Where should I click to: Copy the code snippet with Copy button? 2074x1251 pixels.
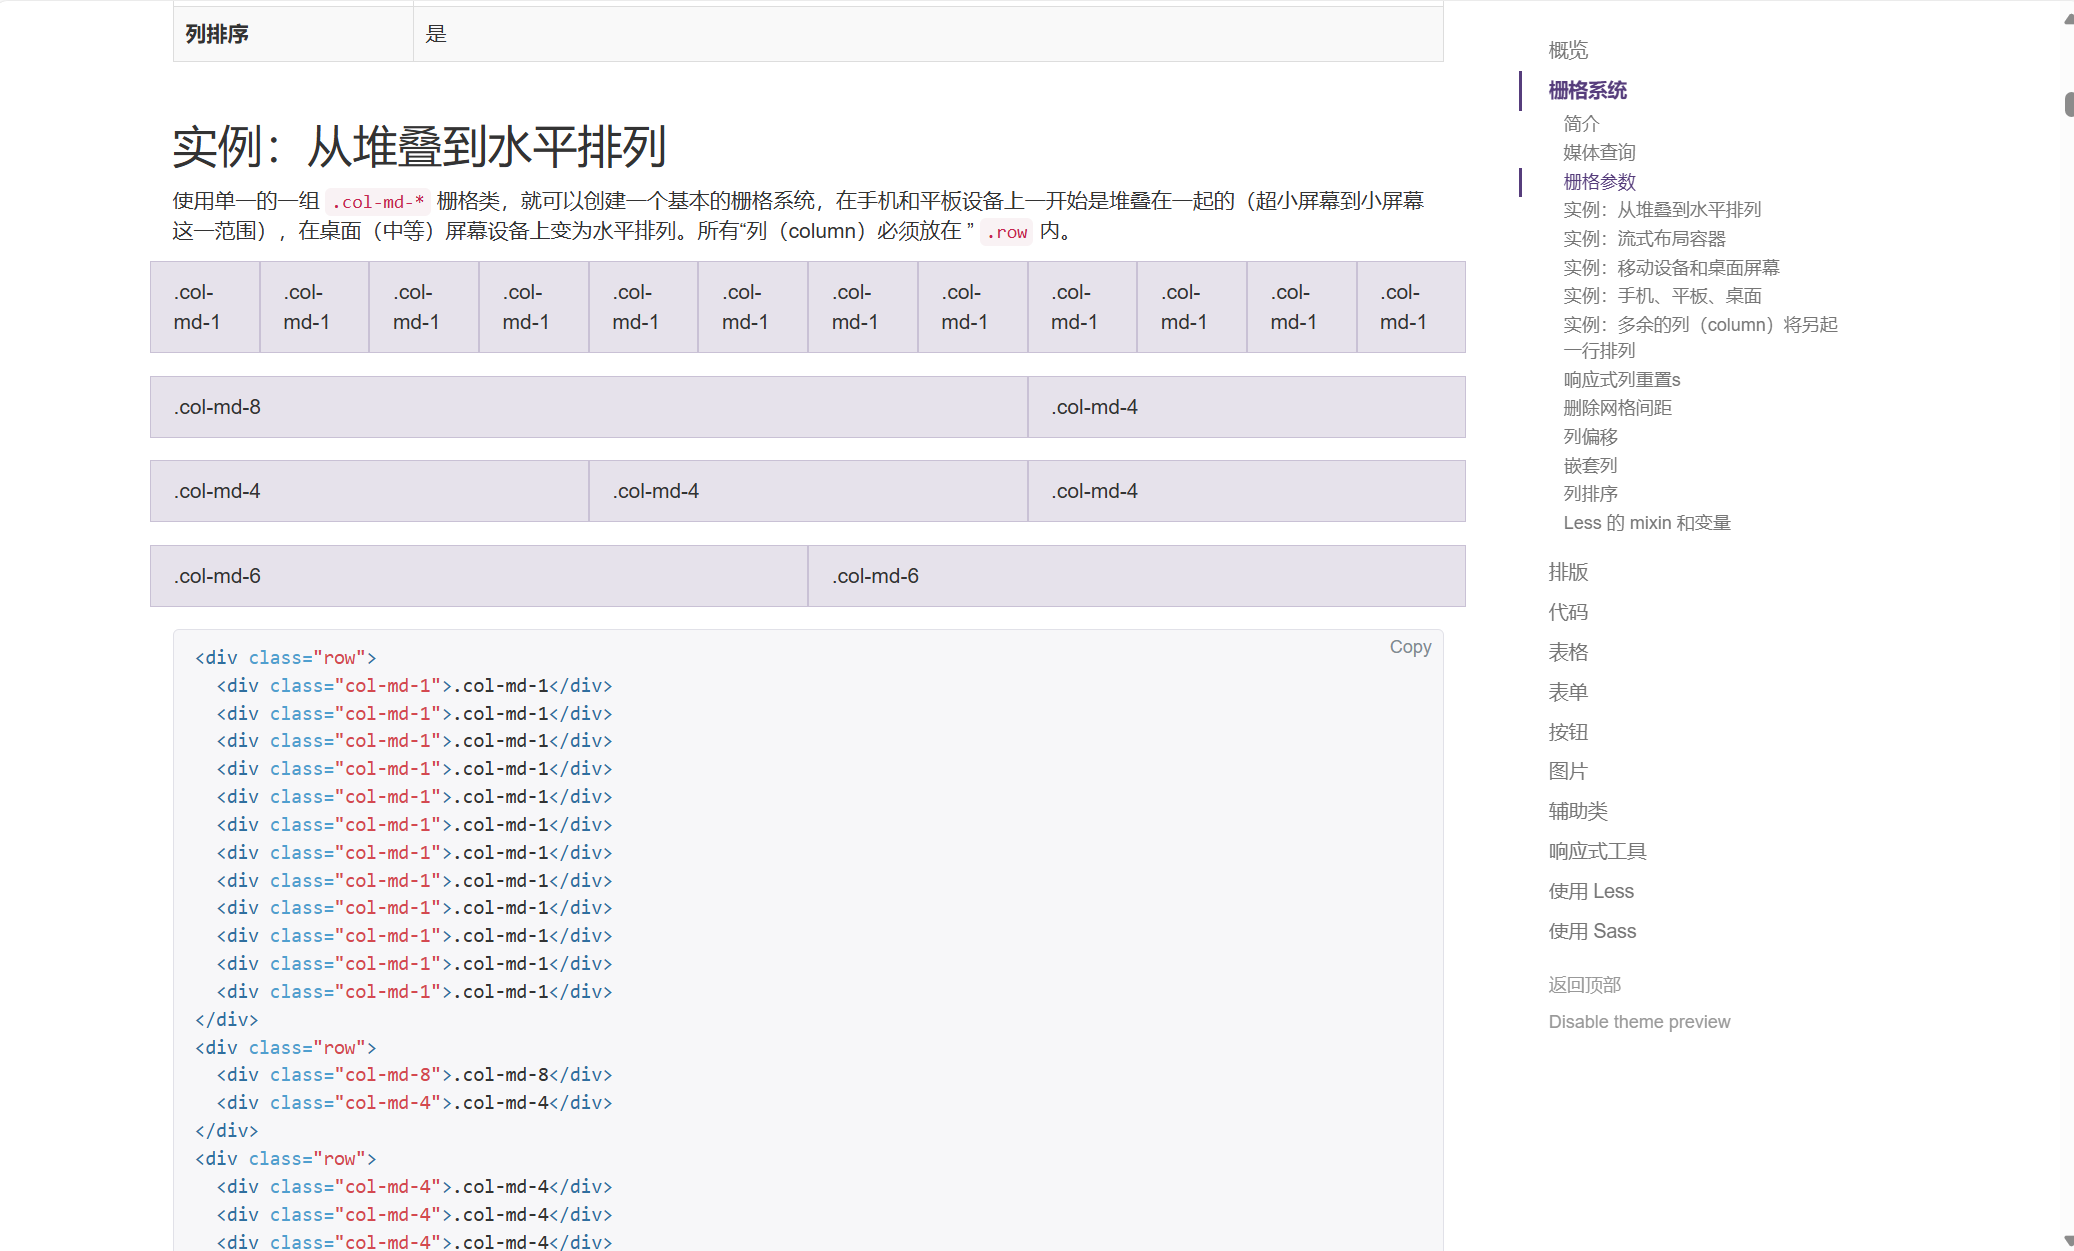tap(1410, 647)
